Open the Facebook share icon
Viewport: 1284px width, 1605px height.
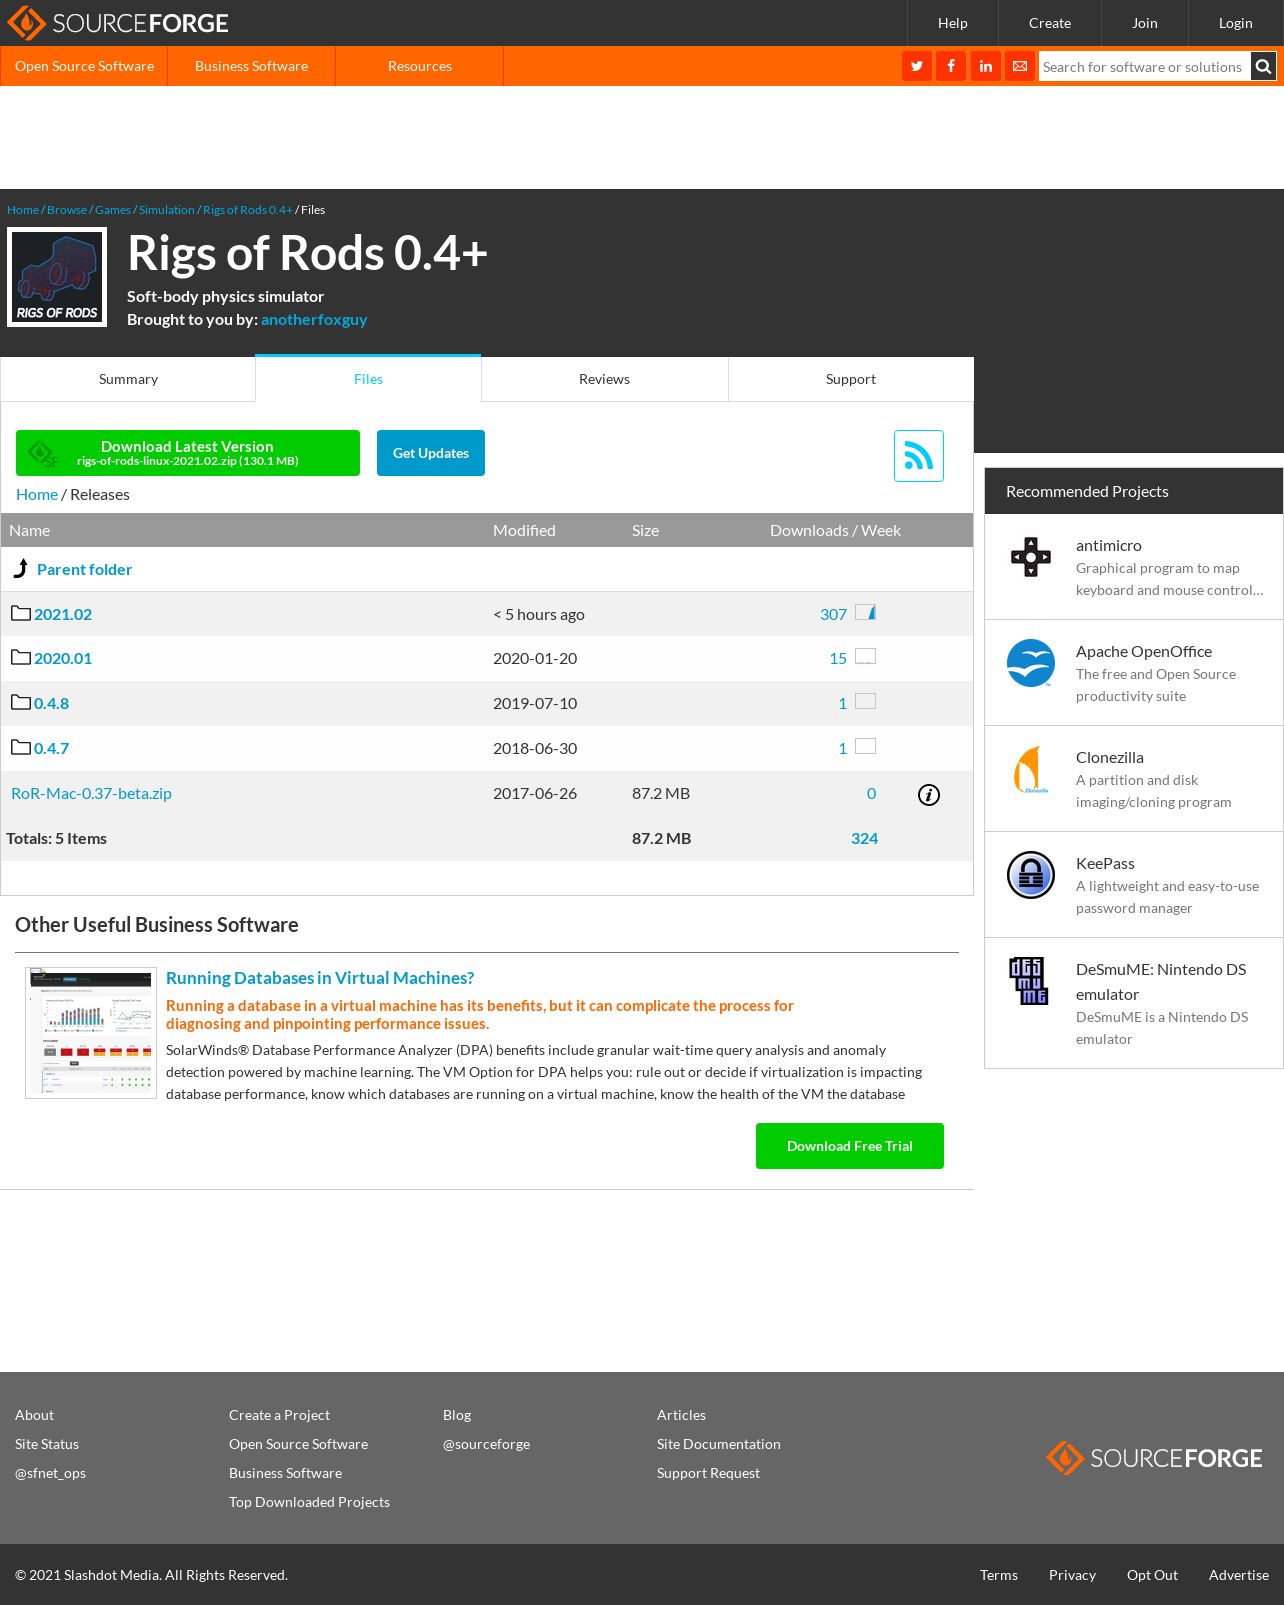[x=951, y=66]
